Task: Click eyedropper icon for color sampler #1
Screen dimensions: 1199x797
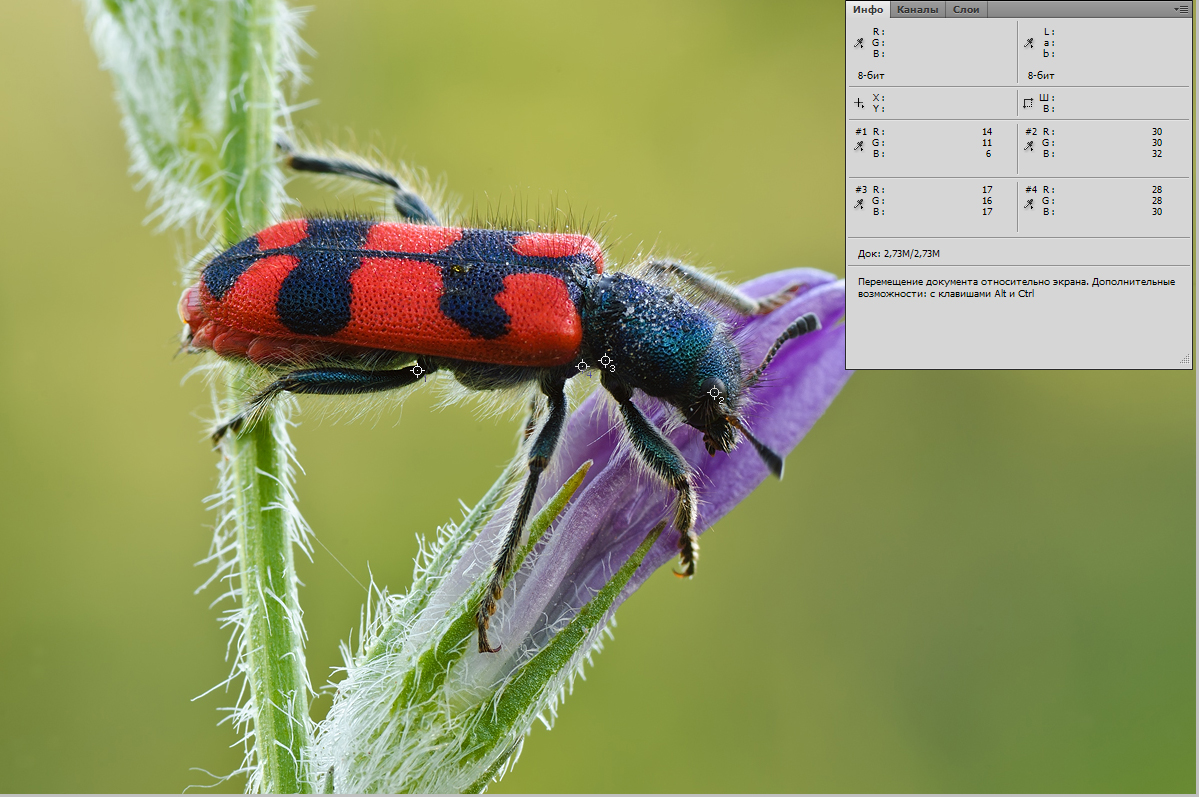Action: pos(858,146)
